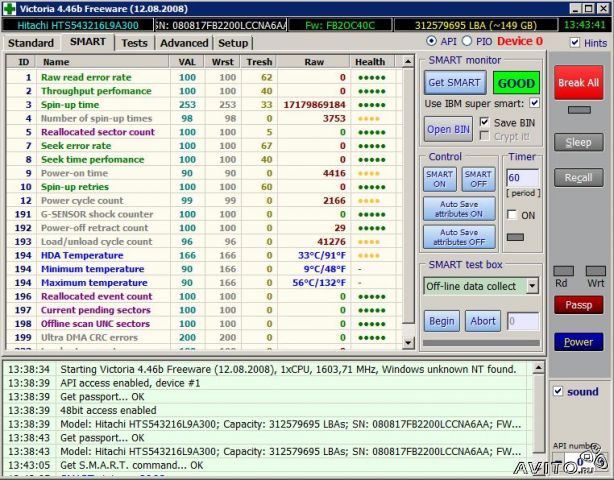Viewport: 614px width, 480px height.
Task: Click the SMART test progress bar
Action: point(481,343)
